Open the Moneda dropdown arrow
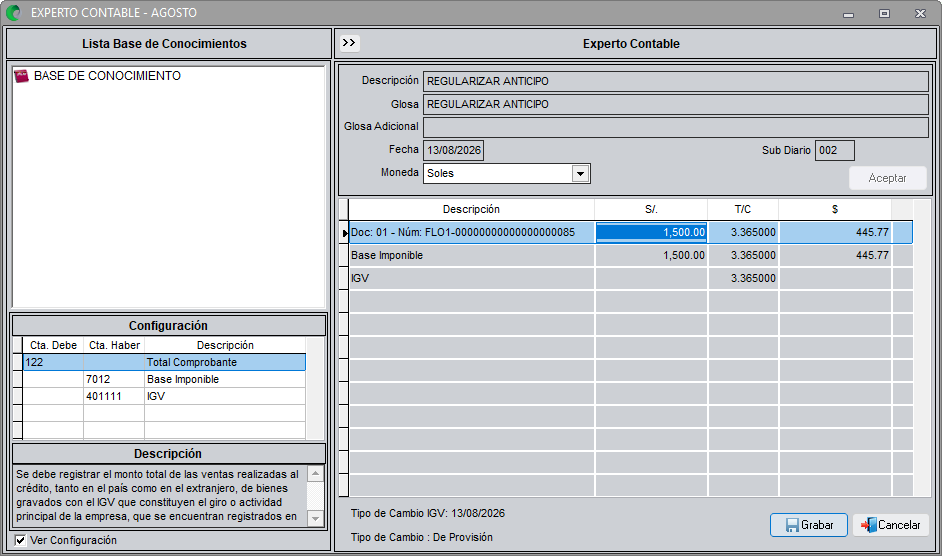942x556 pixels. click(580, 174)
